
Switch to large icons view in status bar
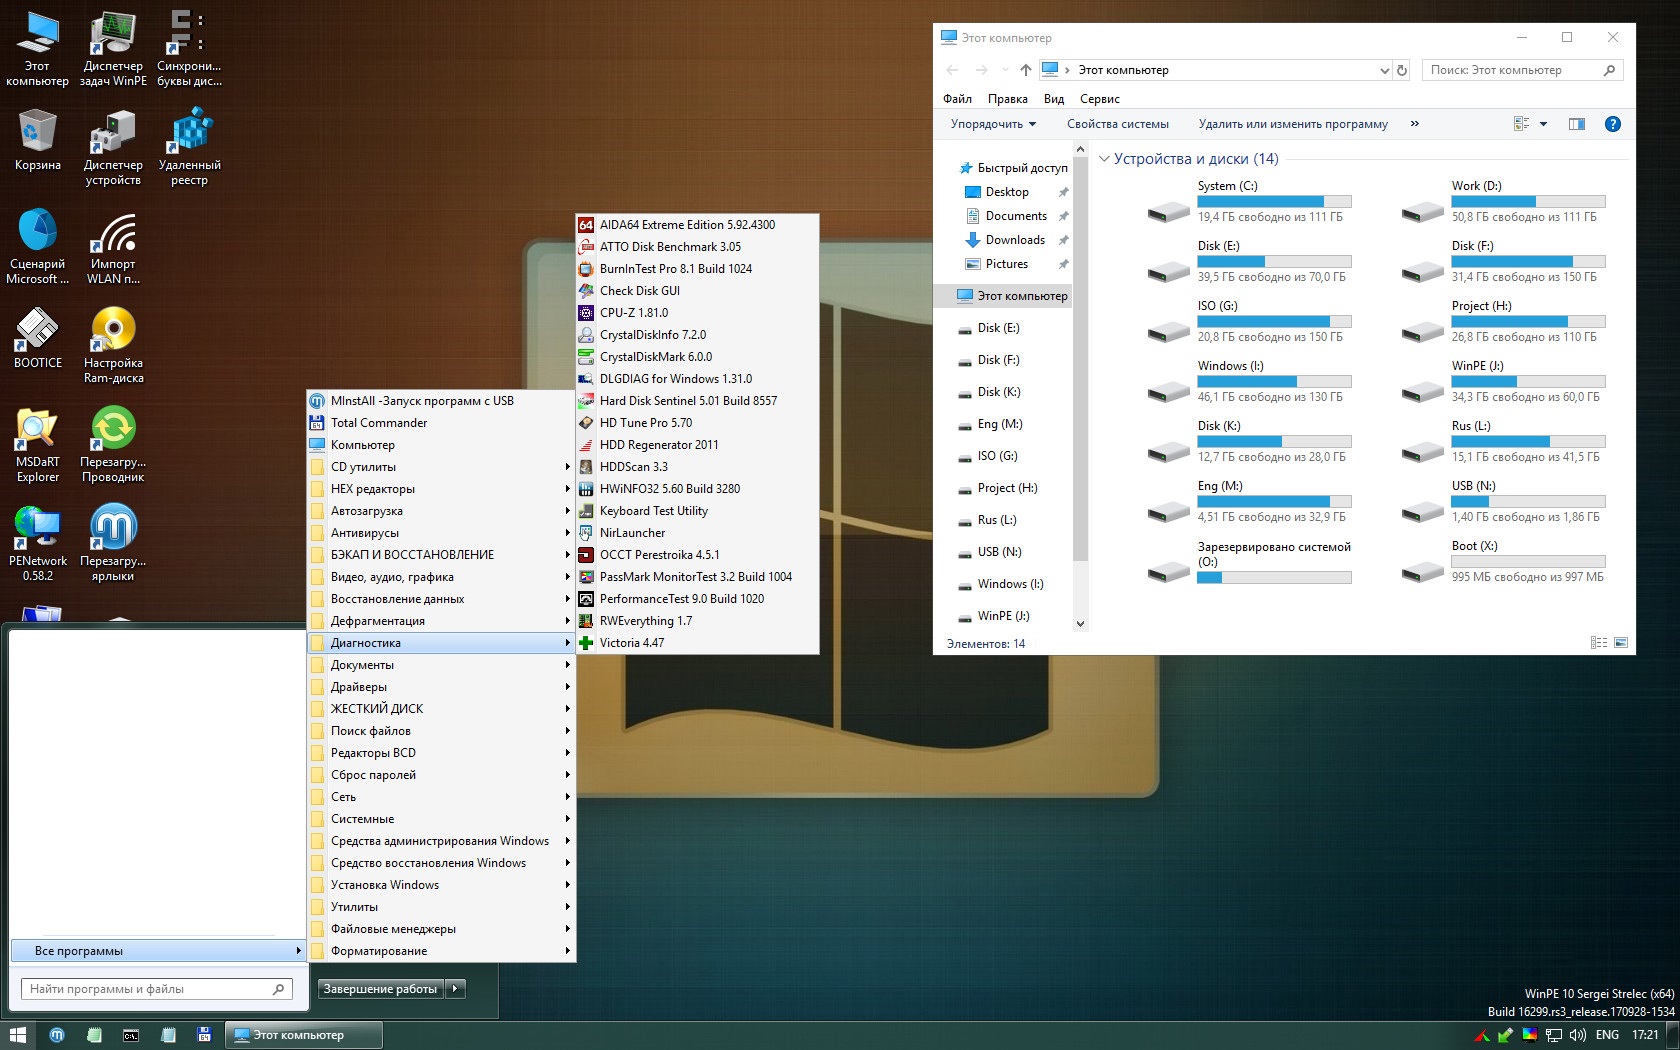(x=1621, y=643)
